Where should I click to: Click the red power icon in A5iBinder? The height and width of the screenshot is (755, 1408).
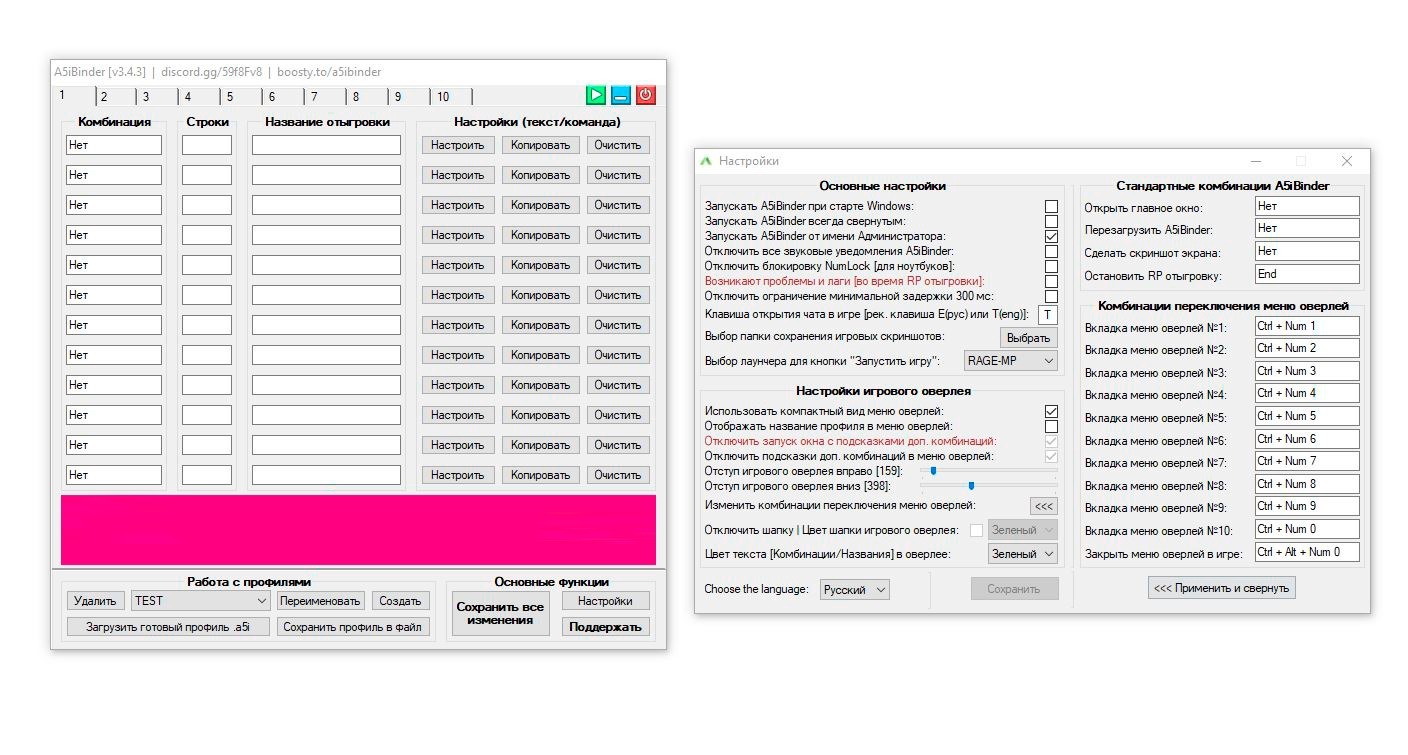(646, 95)
